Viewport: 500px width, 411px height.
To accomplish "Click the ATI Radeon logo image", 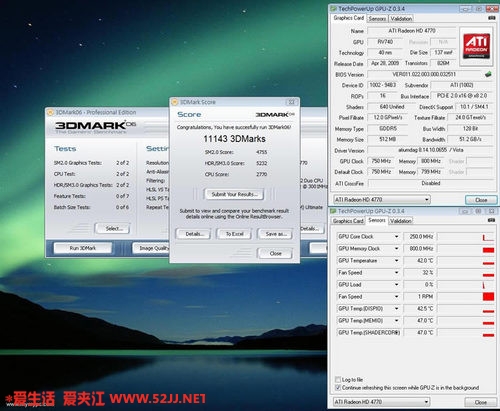I will (x=476, y=46).
